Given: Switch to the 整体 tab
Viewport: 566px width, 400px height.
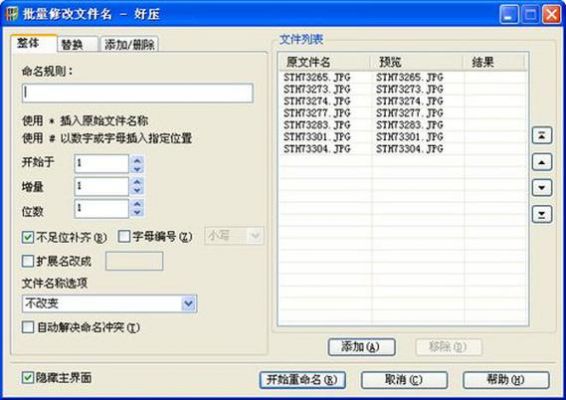Looking at the screenshot, I should click(x=34, y=44).
